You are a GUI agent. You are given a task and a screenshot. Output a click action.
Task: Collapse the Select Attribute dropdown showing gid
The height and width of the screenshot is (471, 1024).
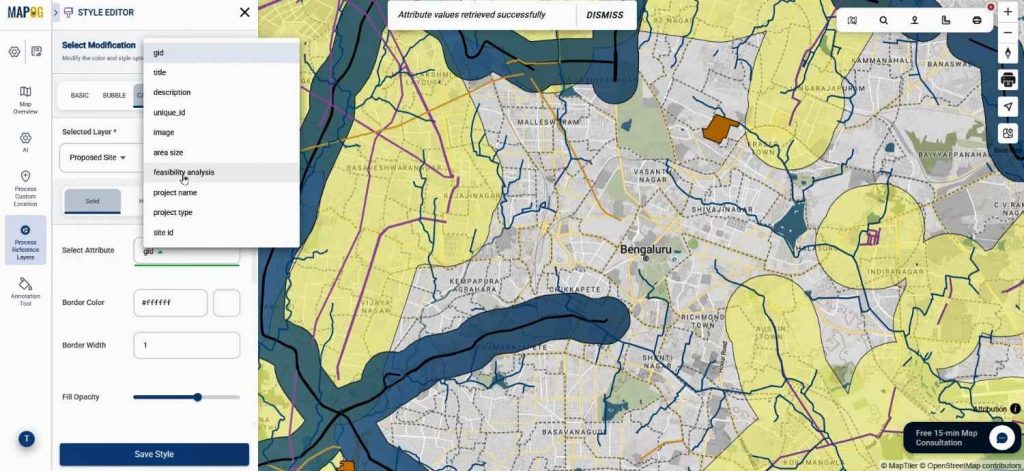[186, 251]
